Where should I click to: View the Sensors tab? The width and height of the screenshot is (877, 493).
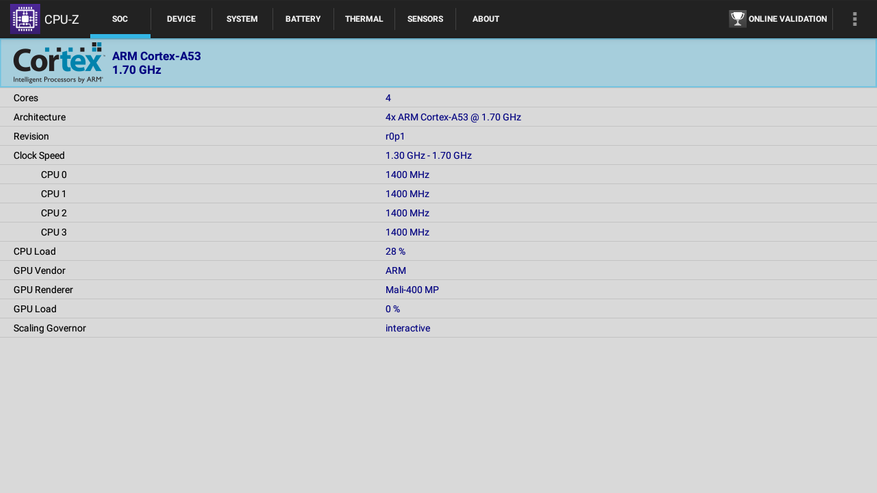click(425, 19)
